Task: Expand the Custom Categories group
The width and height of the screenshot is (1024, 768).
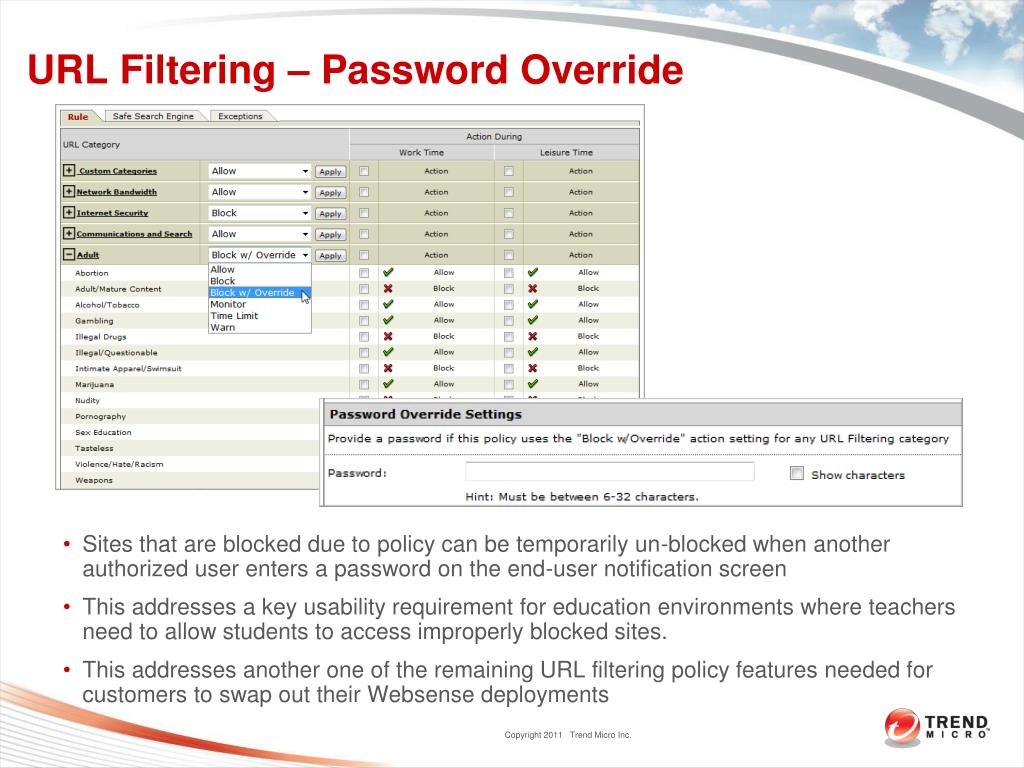Action: click(69, 170)
